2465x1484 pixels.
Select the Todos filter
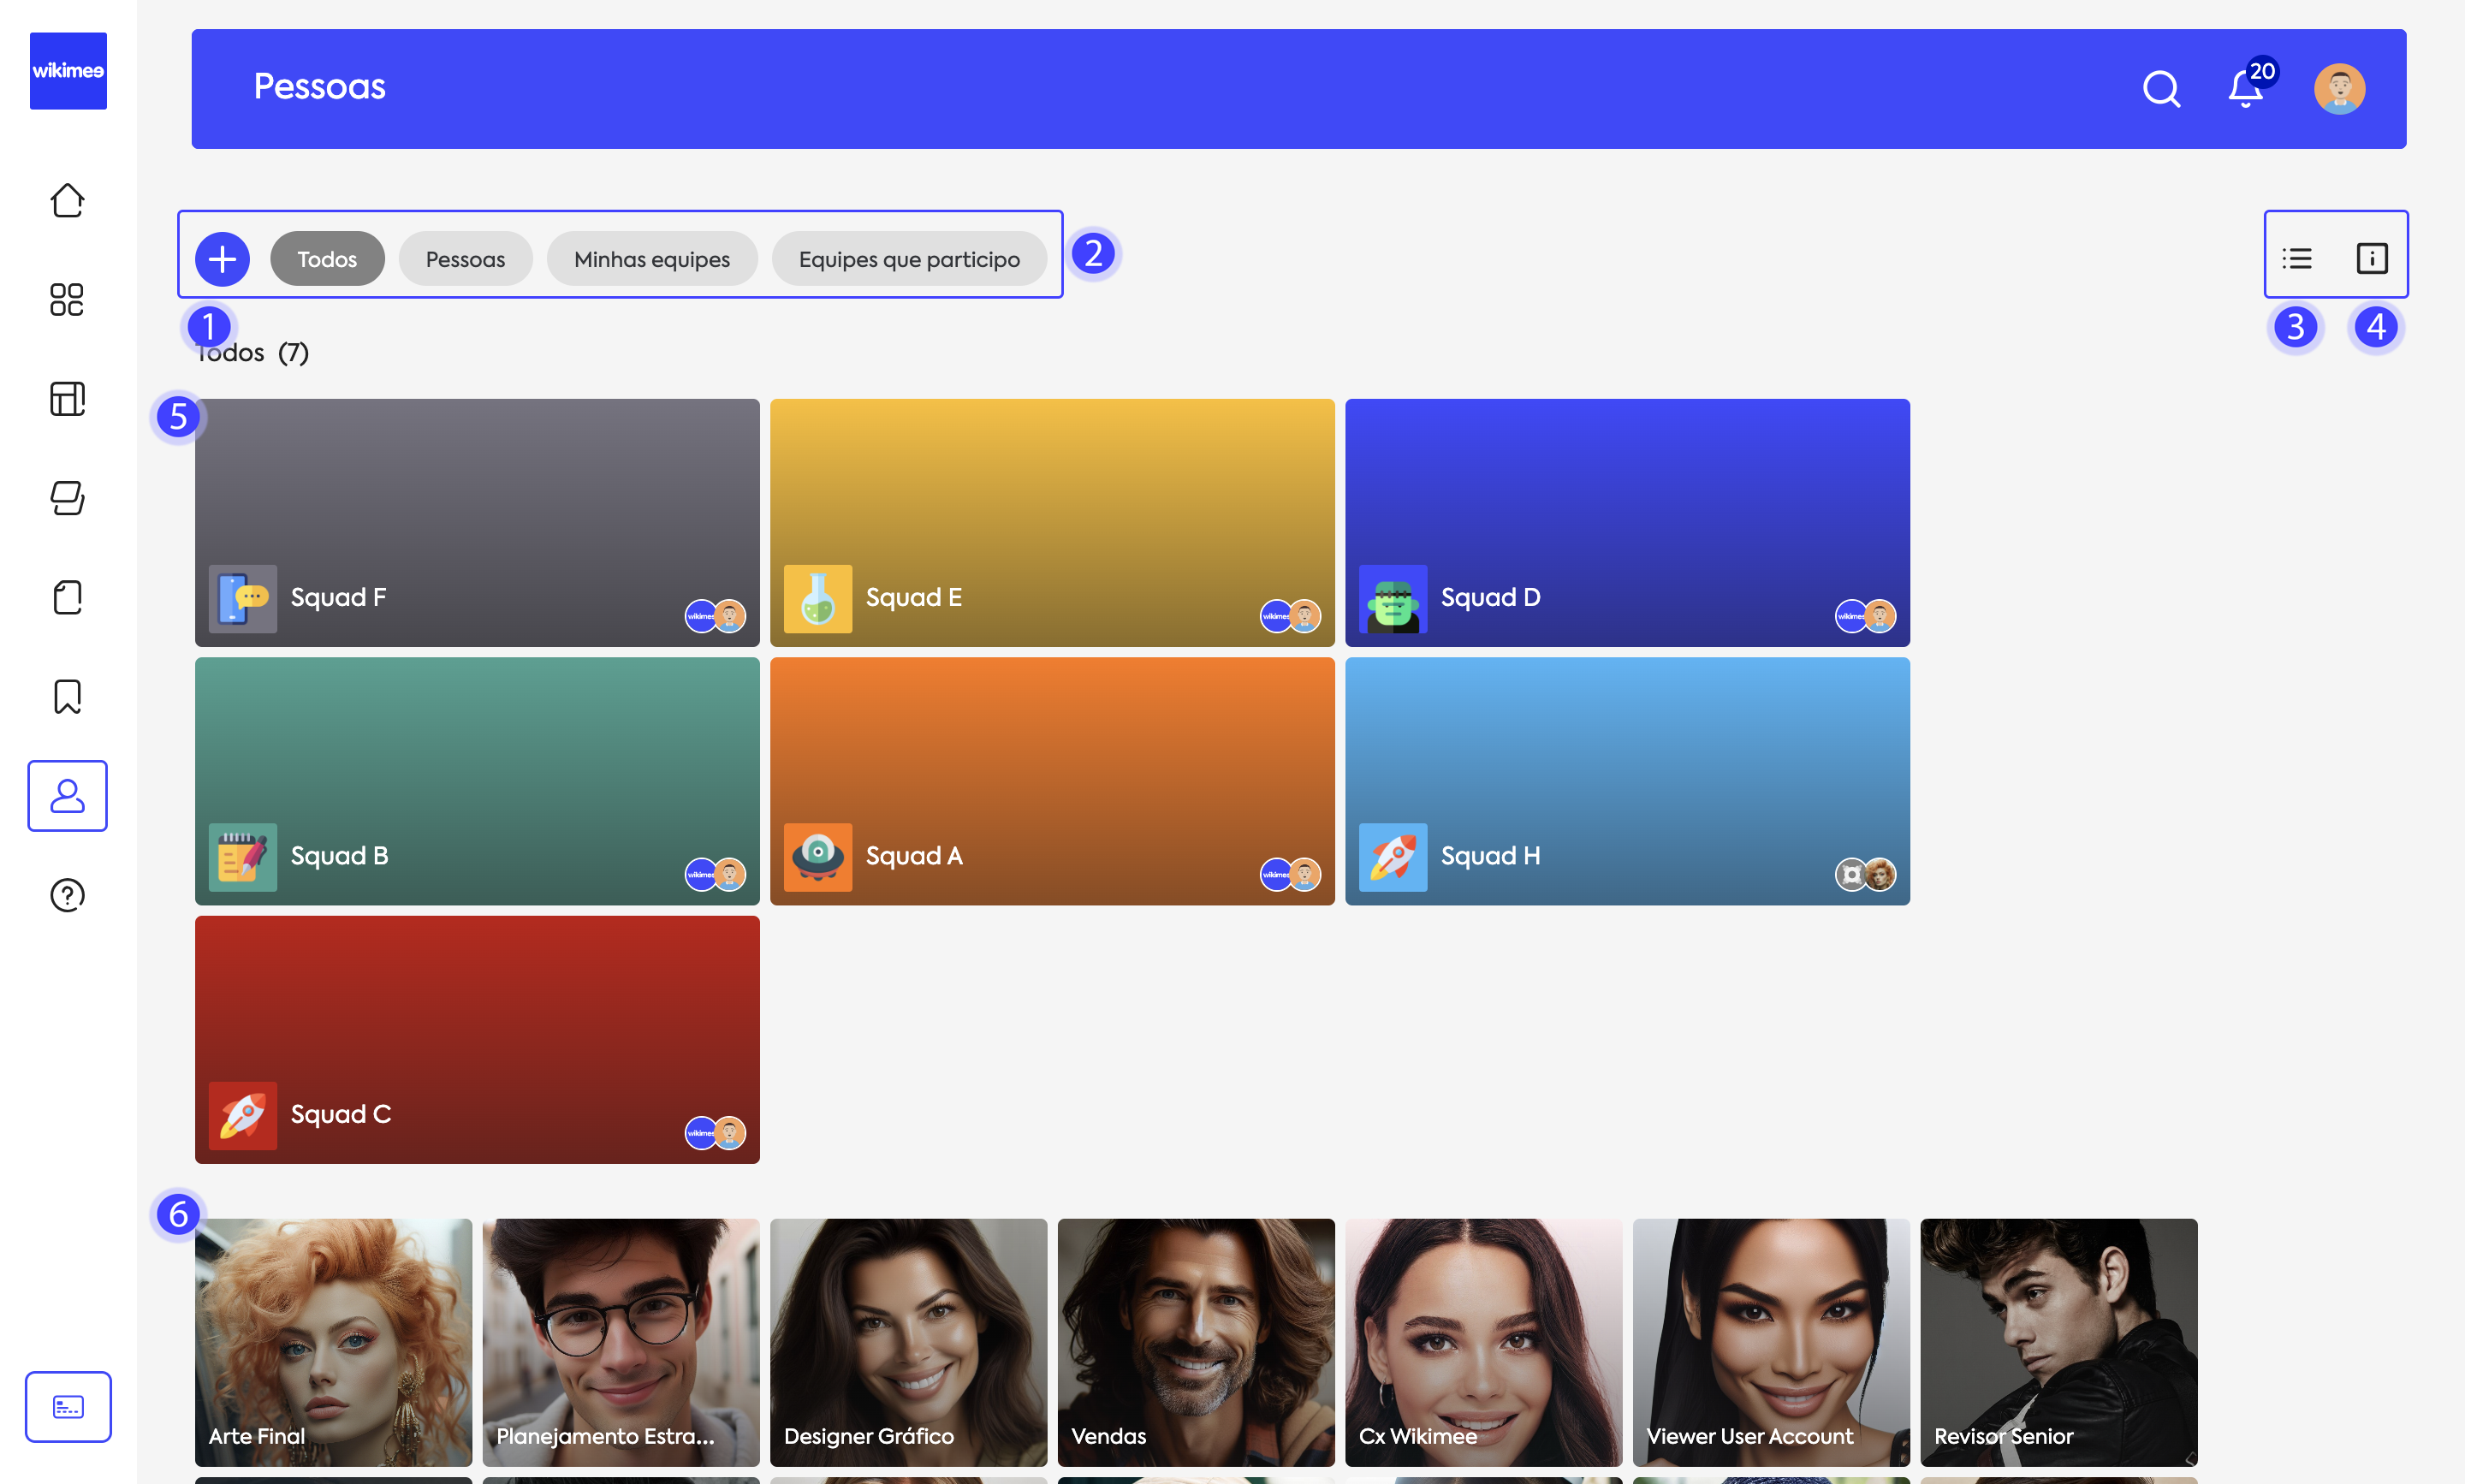(x=327, y=259)
